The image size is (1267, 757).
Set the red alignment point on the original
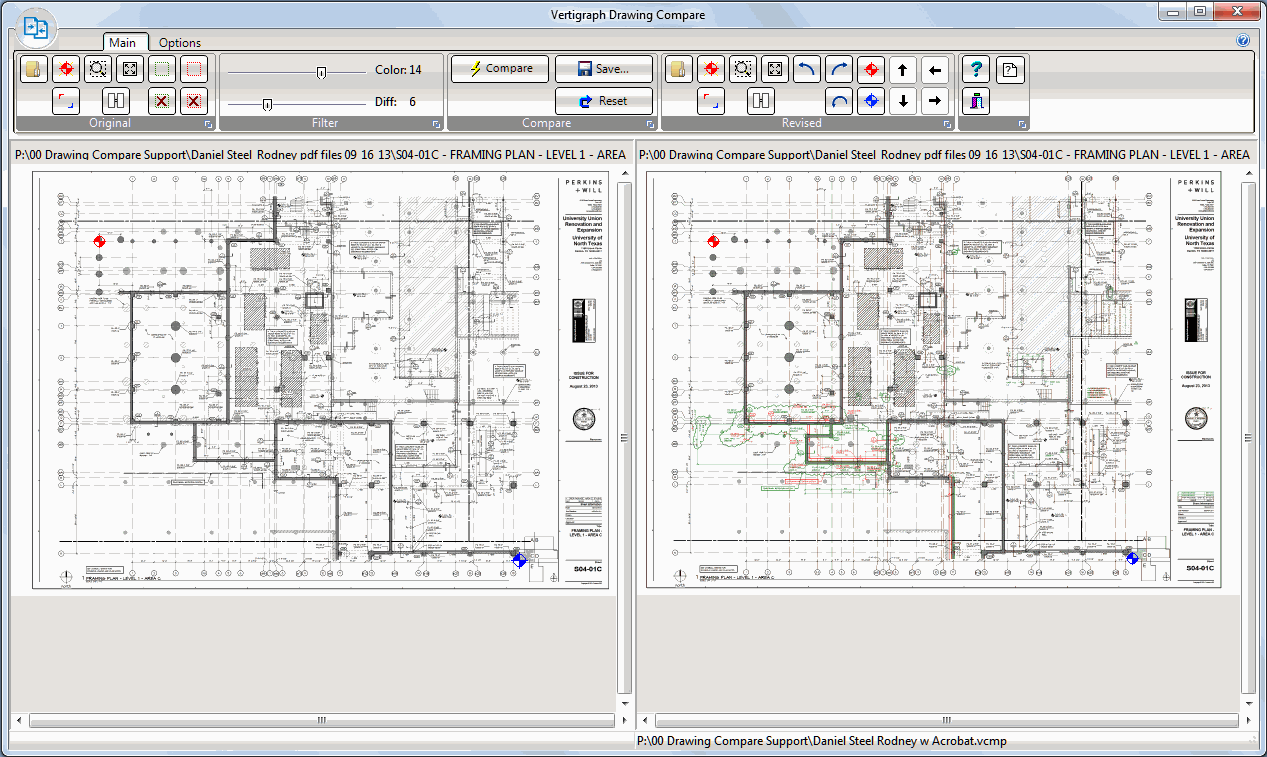pos(66,69)
